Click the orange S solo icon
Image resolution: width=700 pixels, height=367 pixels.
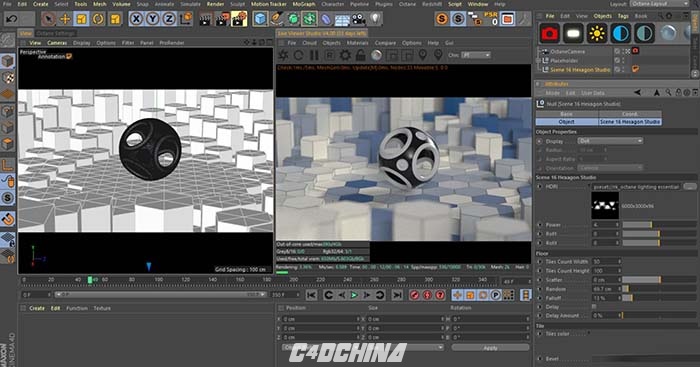point(442,19)
